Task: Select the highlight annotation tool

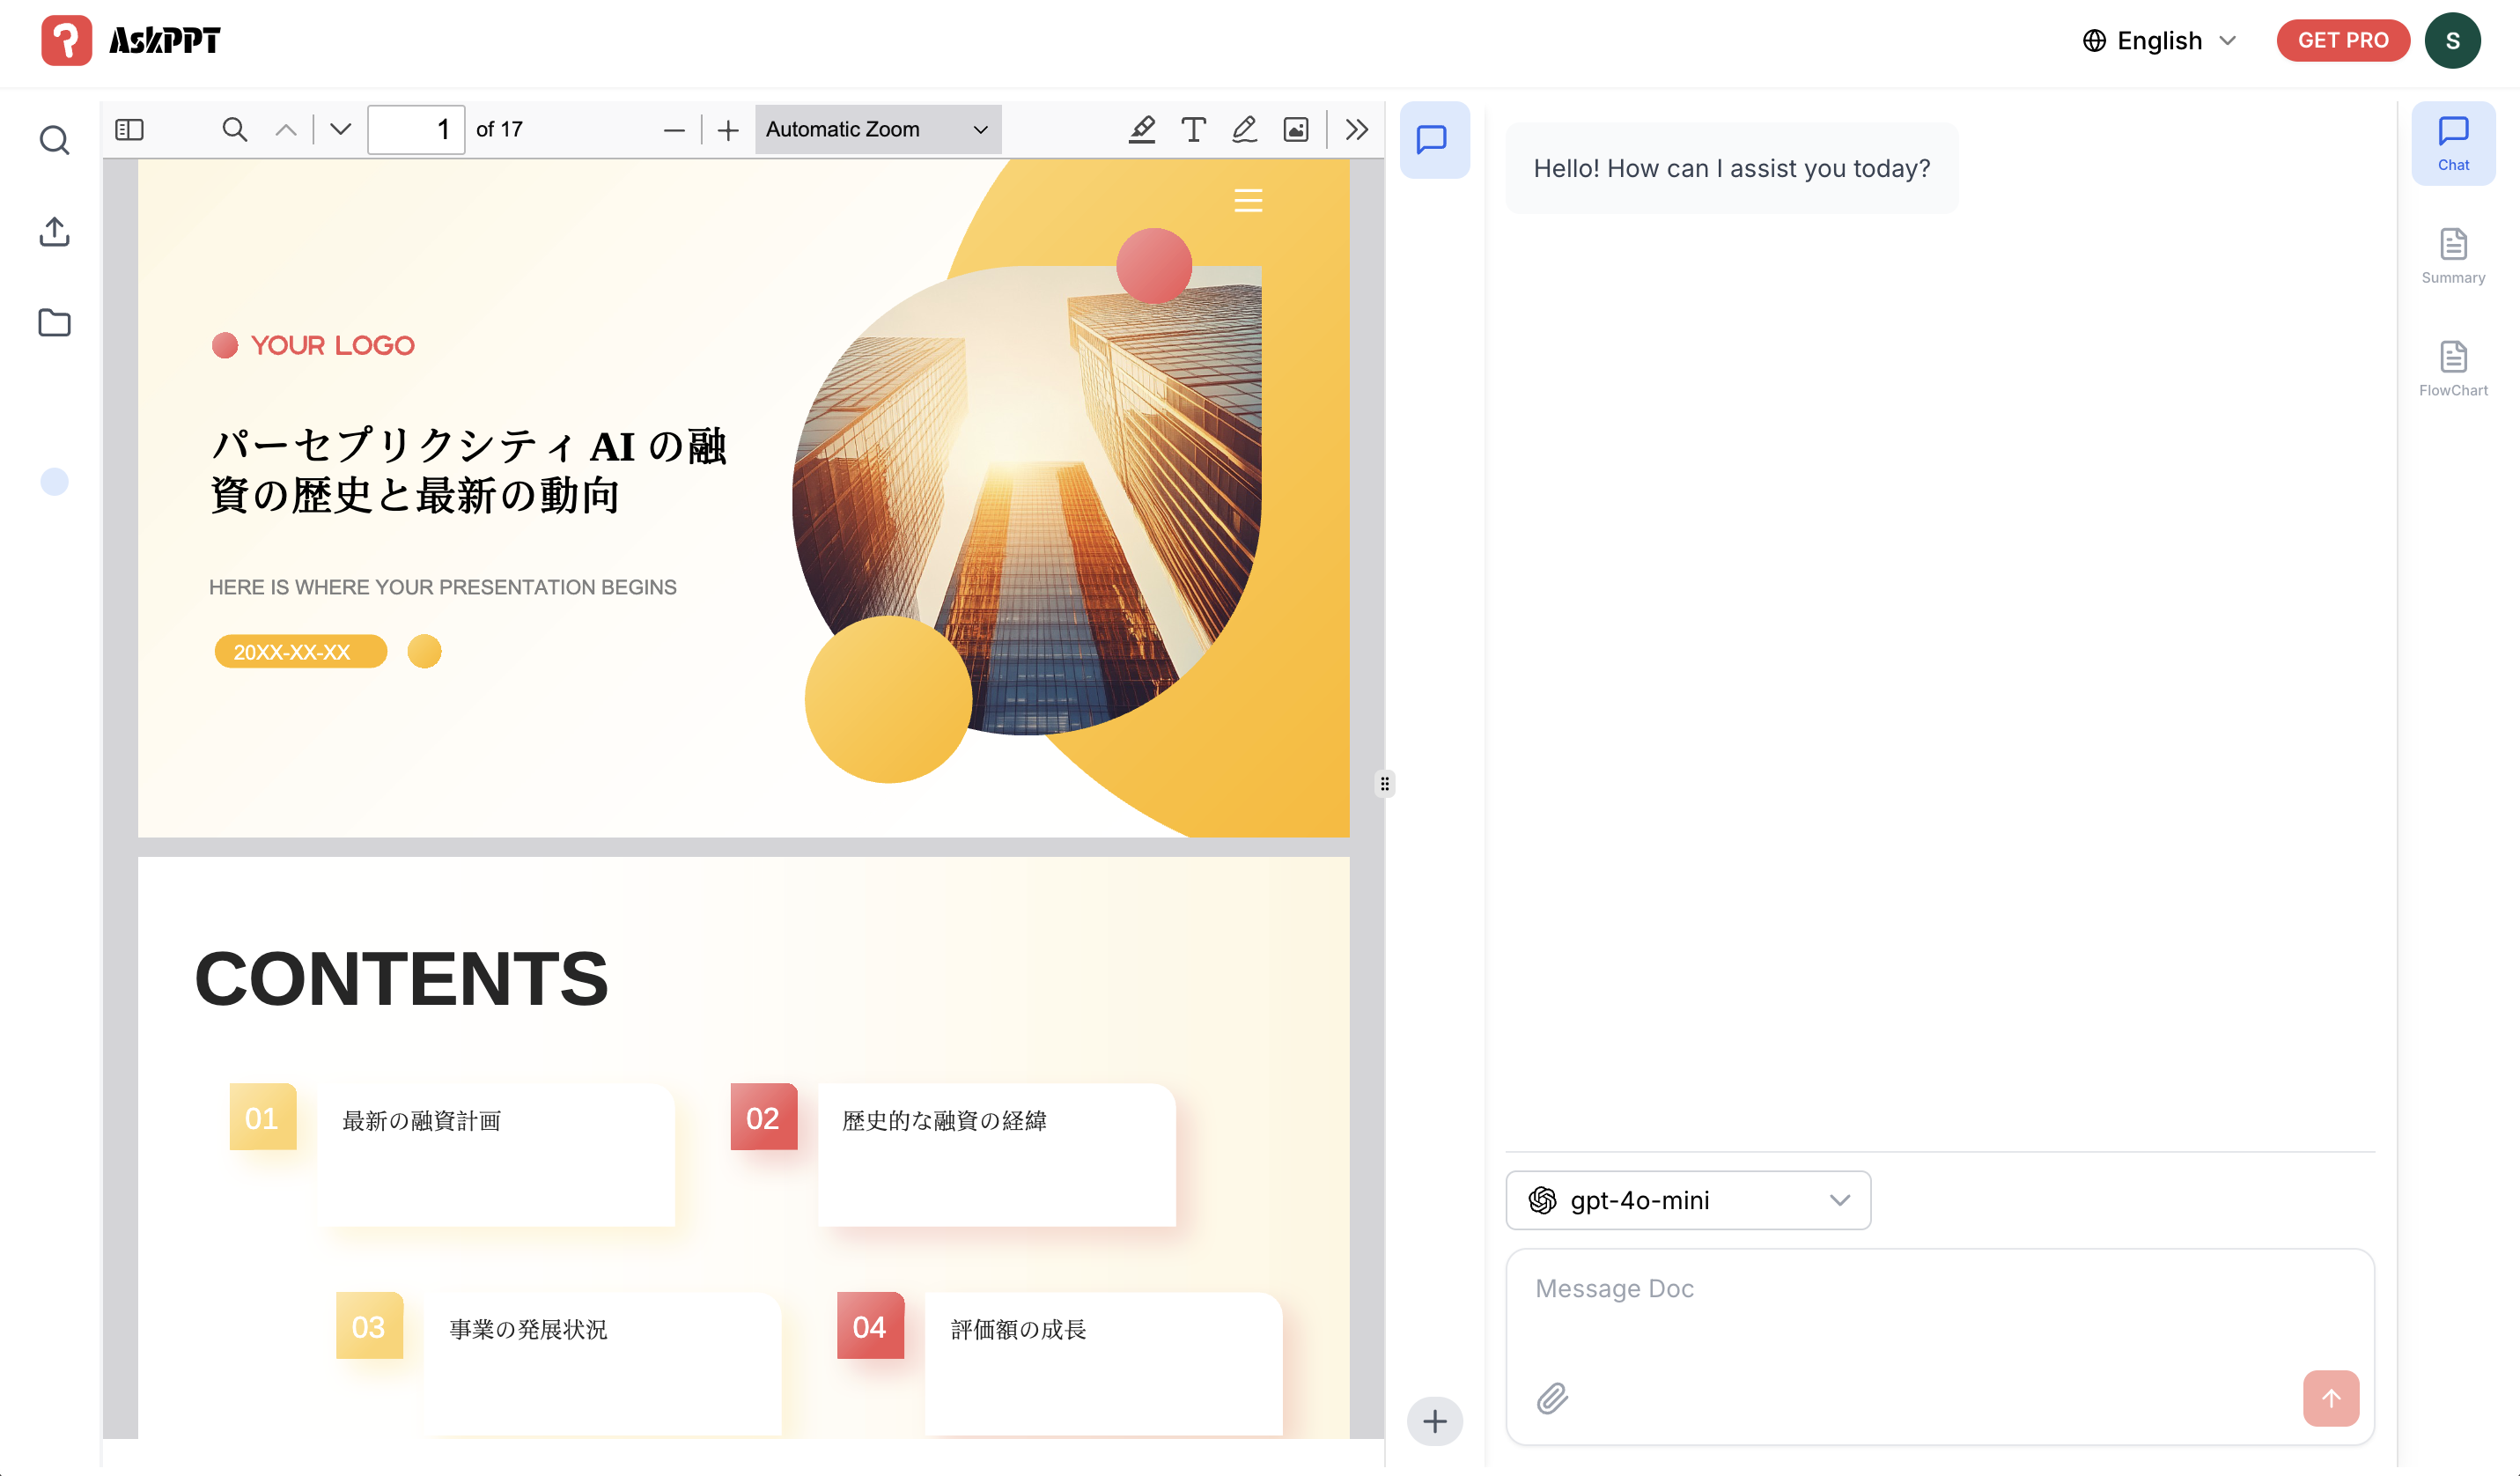Action: [x=1142, y=129]
